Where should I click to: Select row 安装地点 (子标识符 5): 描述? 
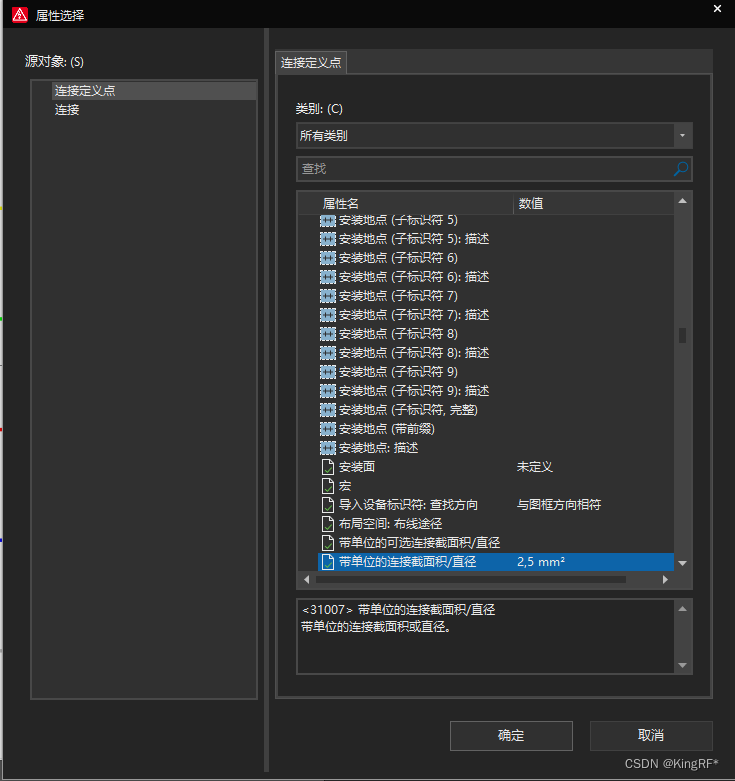point(496,239)
